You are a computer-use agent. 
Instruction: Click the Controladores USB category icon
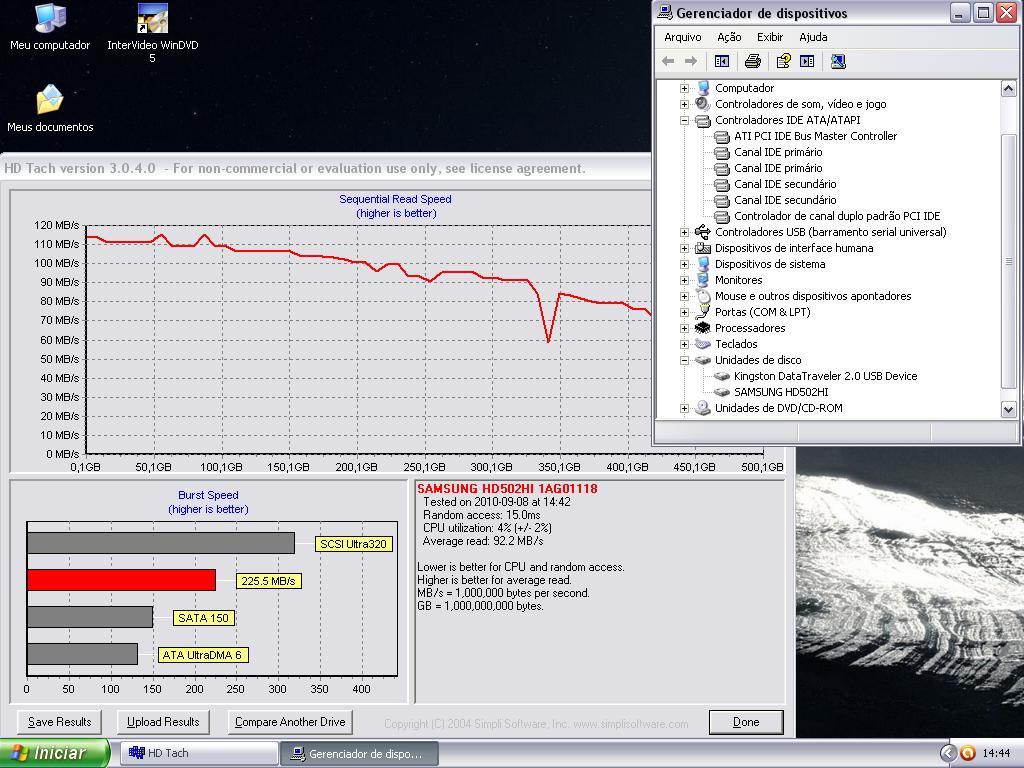click(x=703, y=232)
